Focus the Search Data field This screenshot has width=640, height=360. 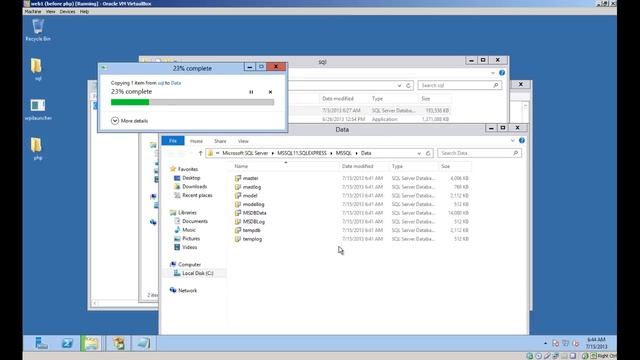pyautogui.click(x=479, y=153)
